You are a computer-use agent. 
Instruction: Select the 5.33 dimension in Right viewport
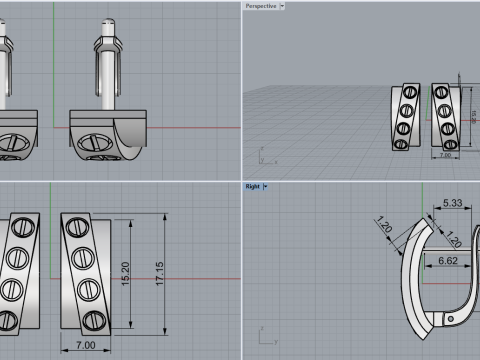pyautogui.click(x=452, y=203)
